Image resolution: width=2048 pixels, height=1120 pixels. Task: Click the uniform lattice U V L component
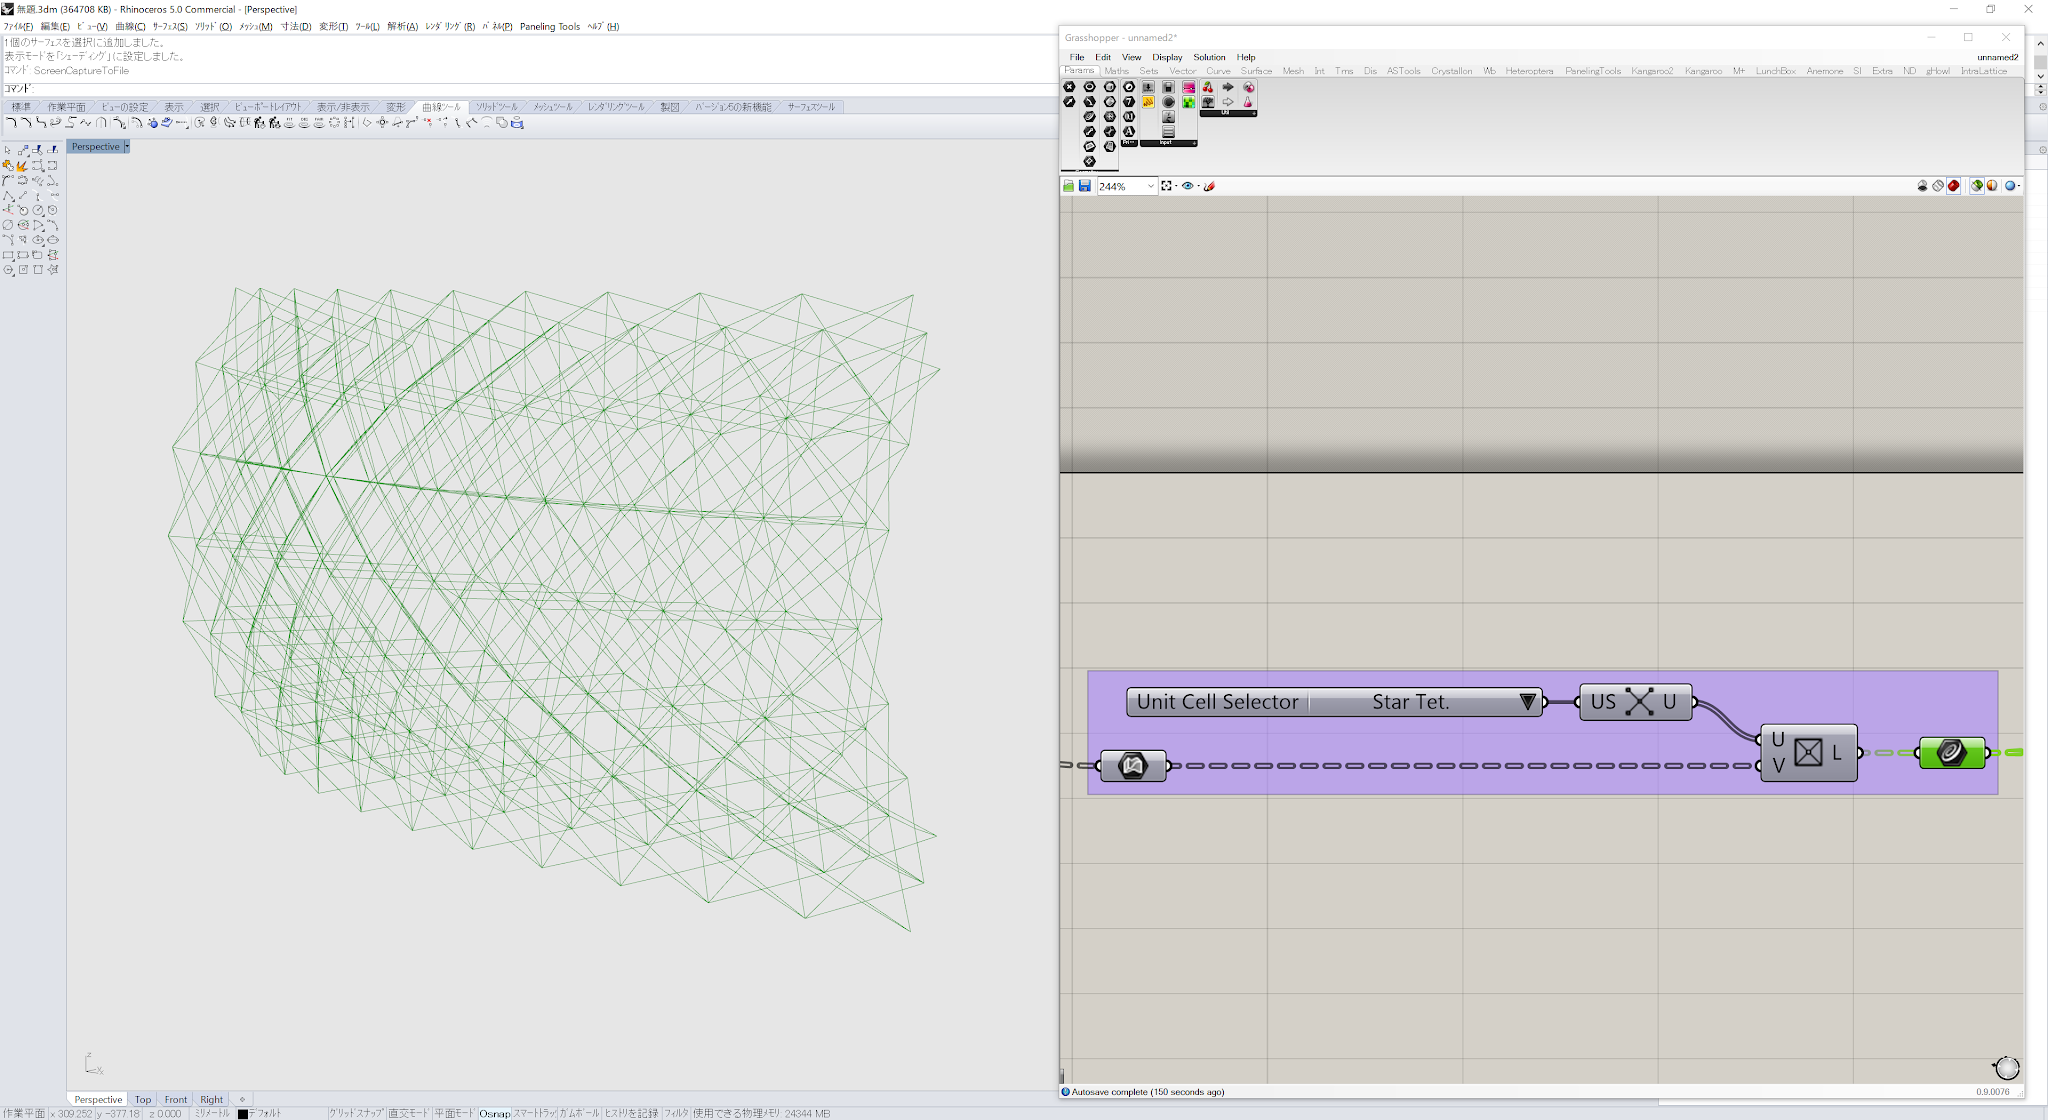[1808, 753]
